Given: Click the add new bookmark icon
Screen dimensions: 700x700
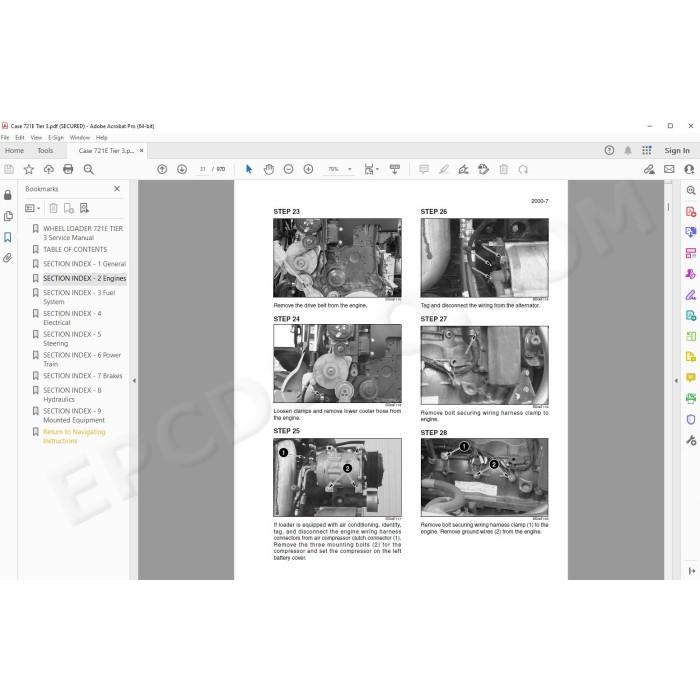Looking at the screenshot, I should [69, 208].
